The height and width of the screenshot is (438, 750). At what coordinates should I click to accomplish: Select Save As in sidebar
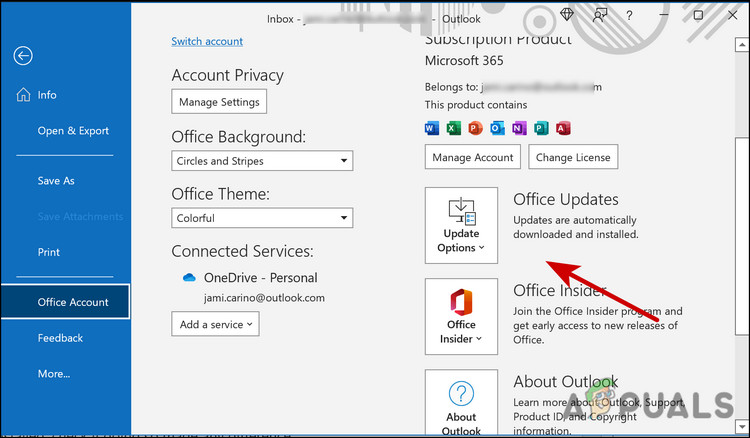click(x=56, y=181)
